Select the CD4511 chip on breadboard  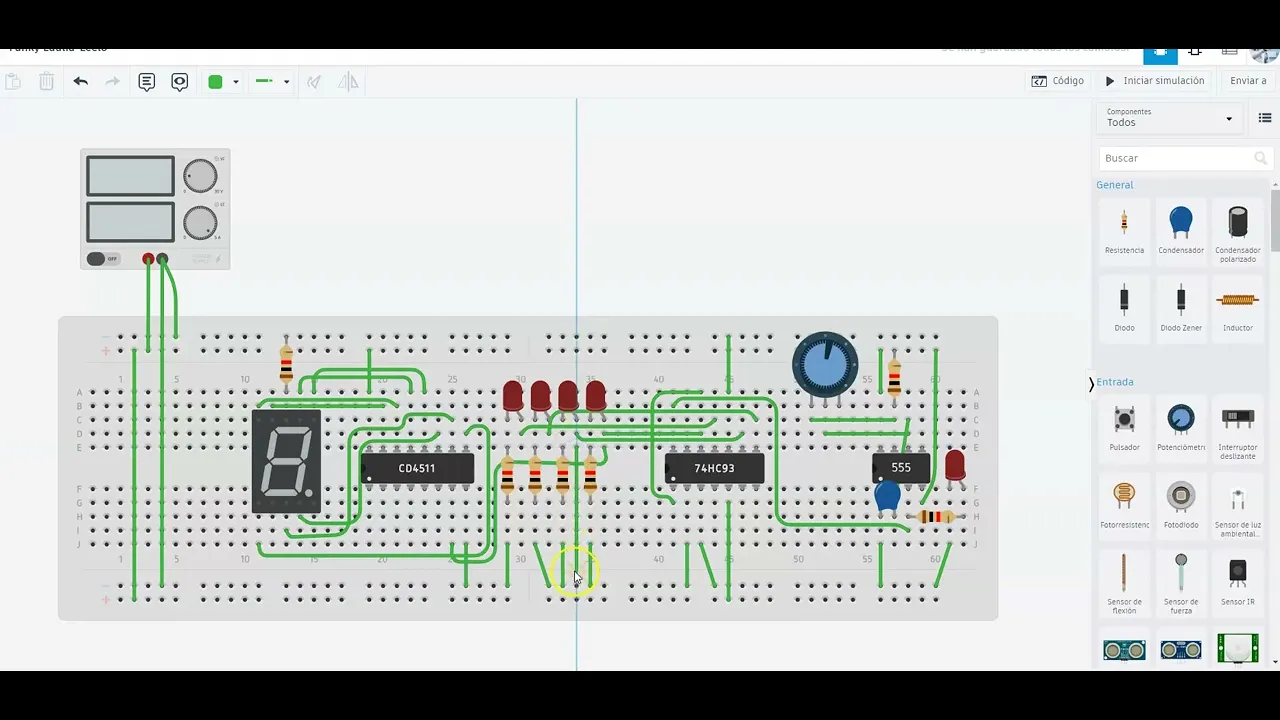pyautogui.click(x=417, y=468)
